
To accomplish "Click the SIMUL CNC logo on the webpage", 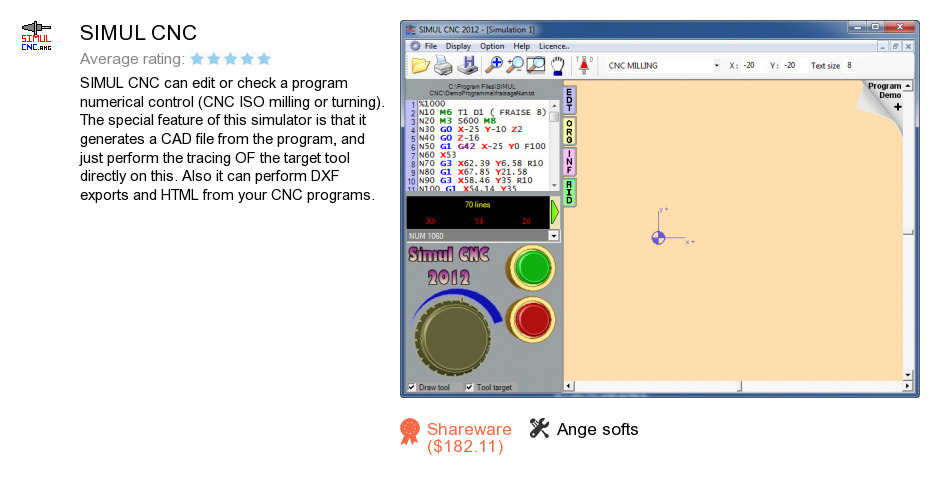I will point(37,37).
